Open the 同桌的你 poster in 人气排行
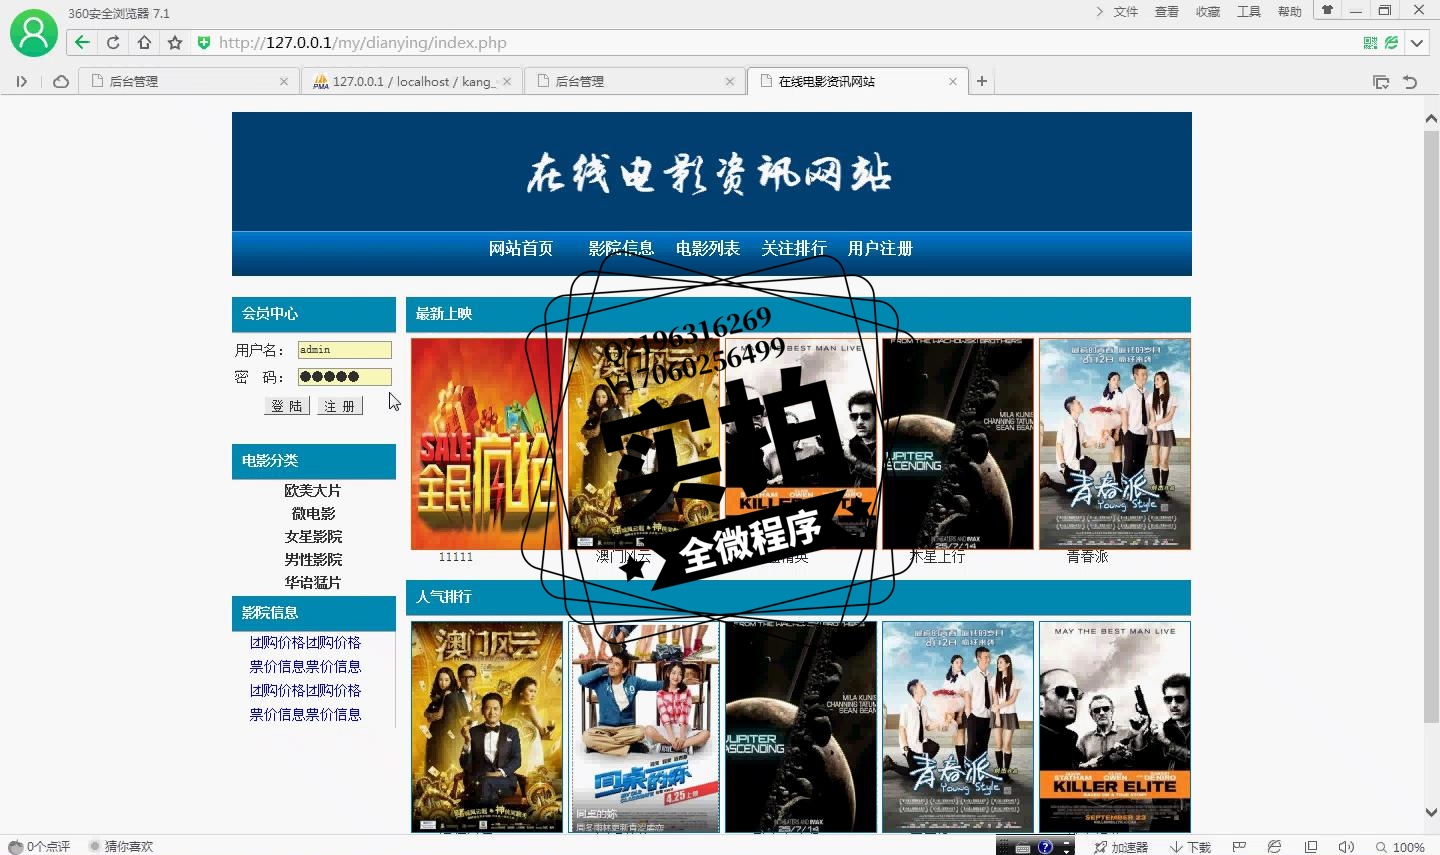The height and width of the screenshot is (855, 1440). [644, 727]
